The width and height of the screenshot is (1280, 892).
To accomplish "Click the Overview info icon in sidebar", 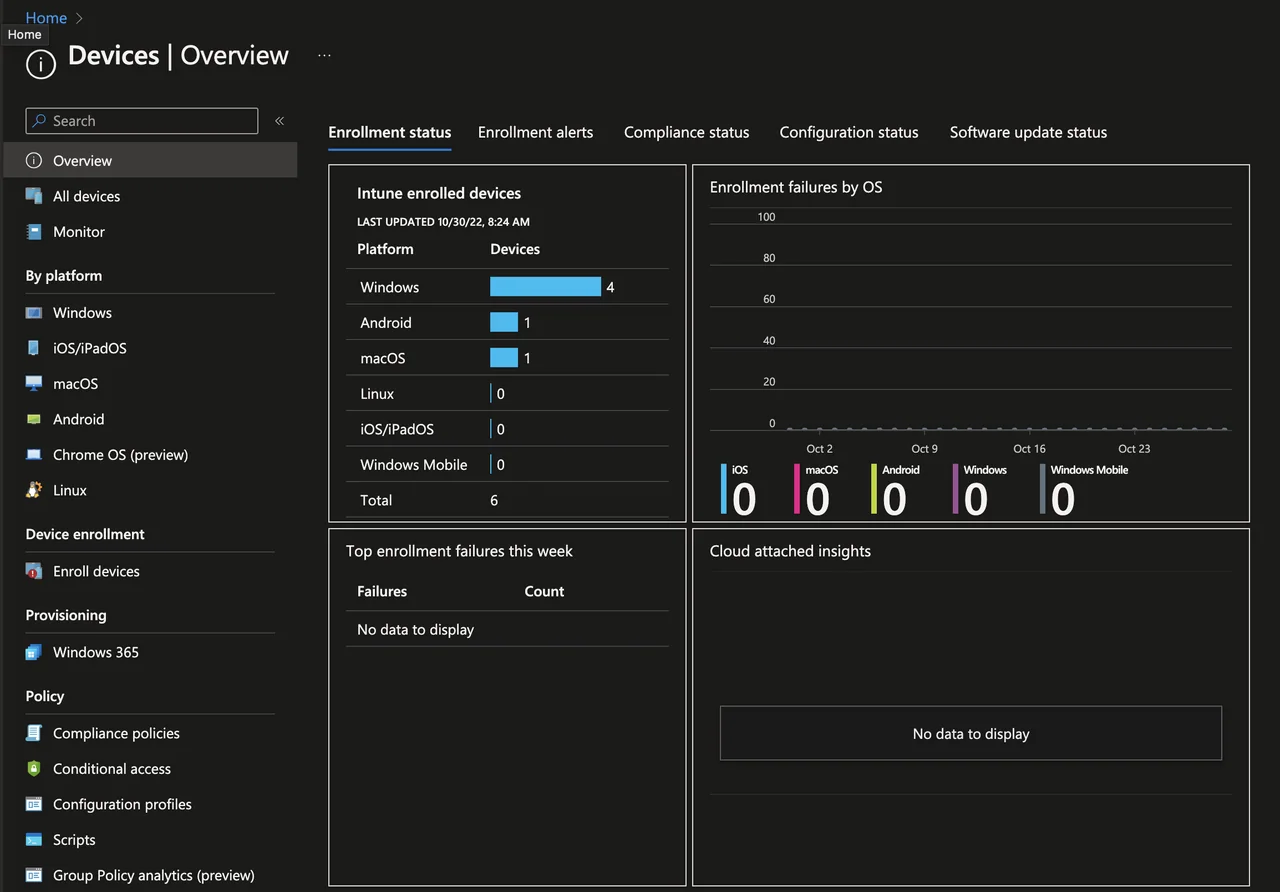I will coord(34,160).
